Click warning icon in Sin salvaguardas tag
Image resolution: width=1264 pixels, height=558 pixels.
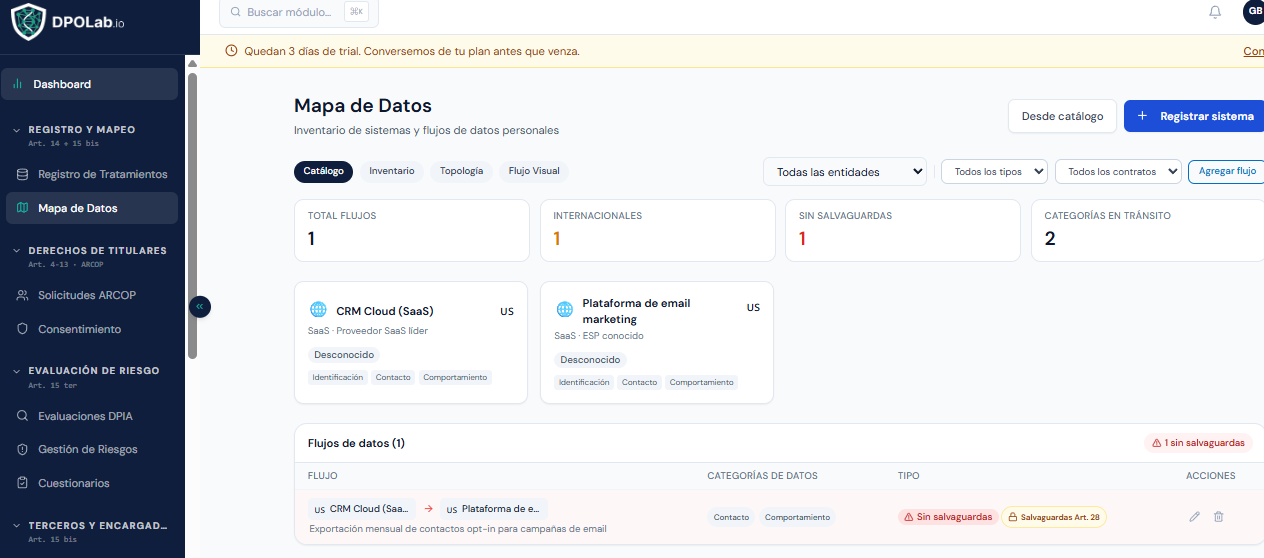coord(908,517)
